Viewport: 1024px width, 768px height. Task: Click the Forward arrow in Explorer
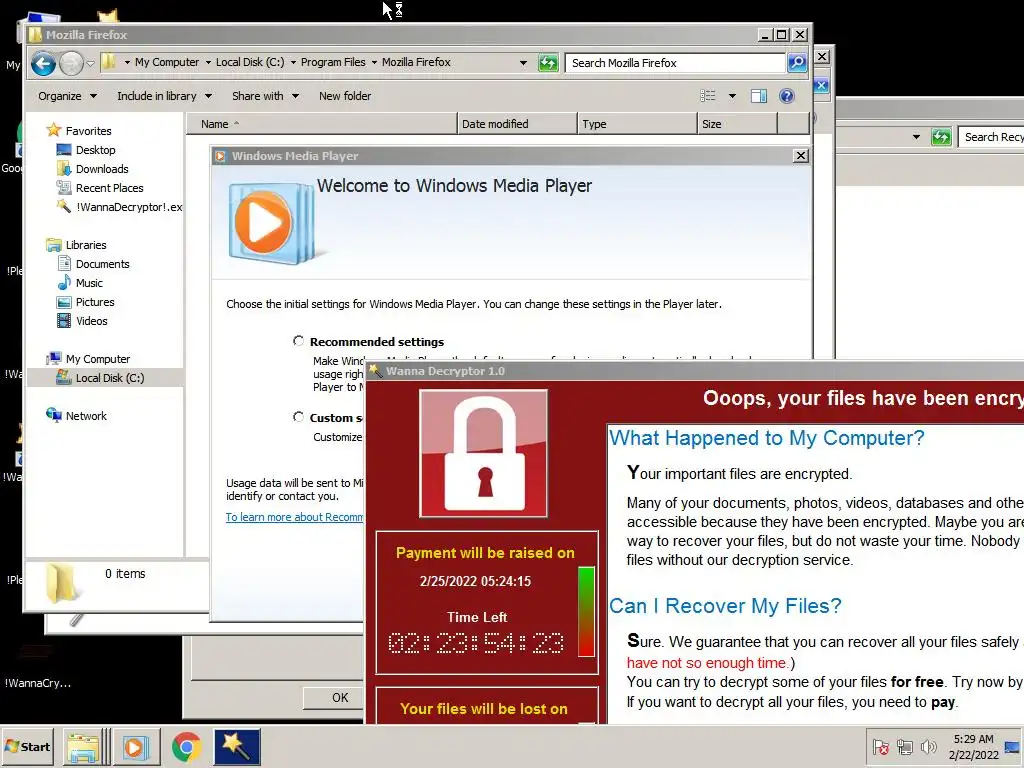point(71,63)
